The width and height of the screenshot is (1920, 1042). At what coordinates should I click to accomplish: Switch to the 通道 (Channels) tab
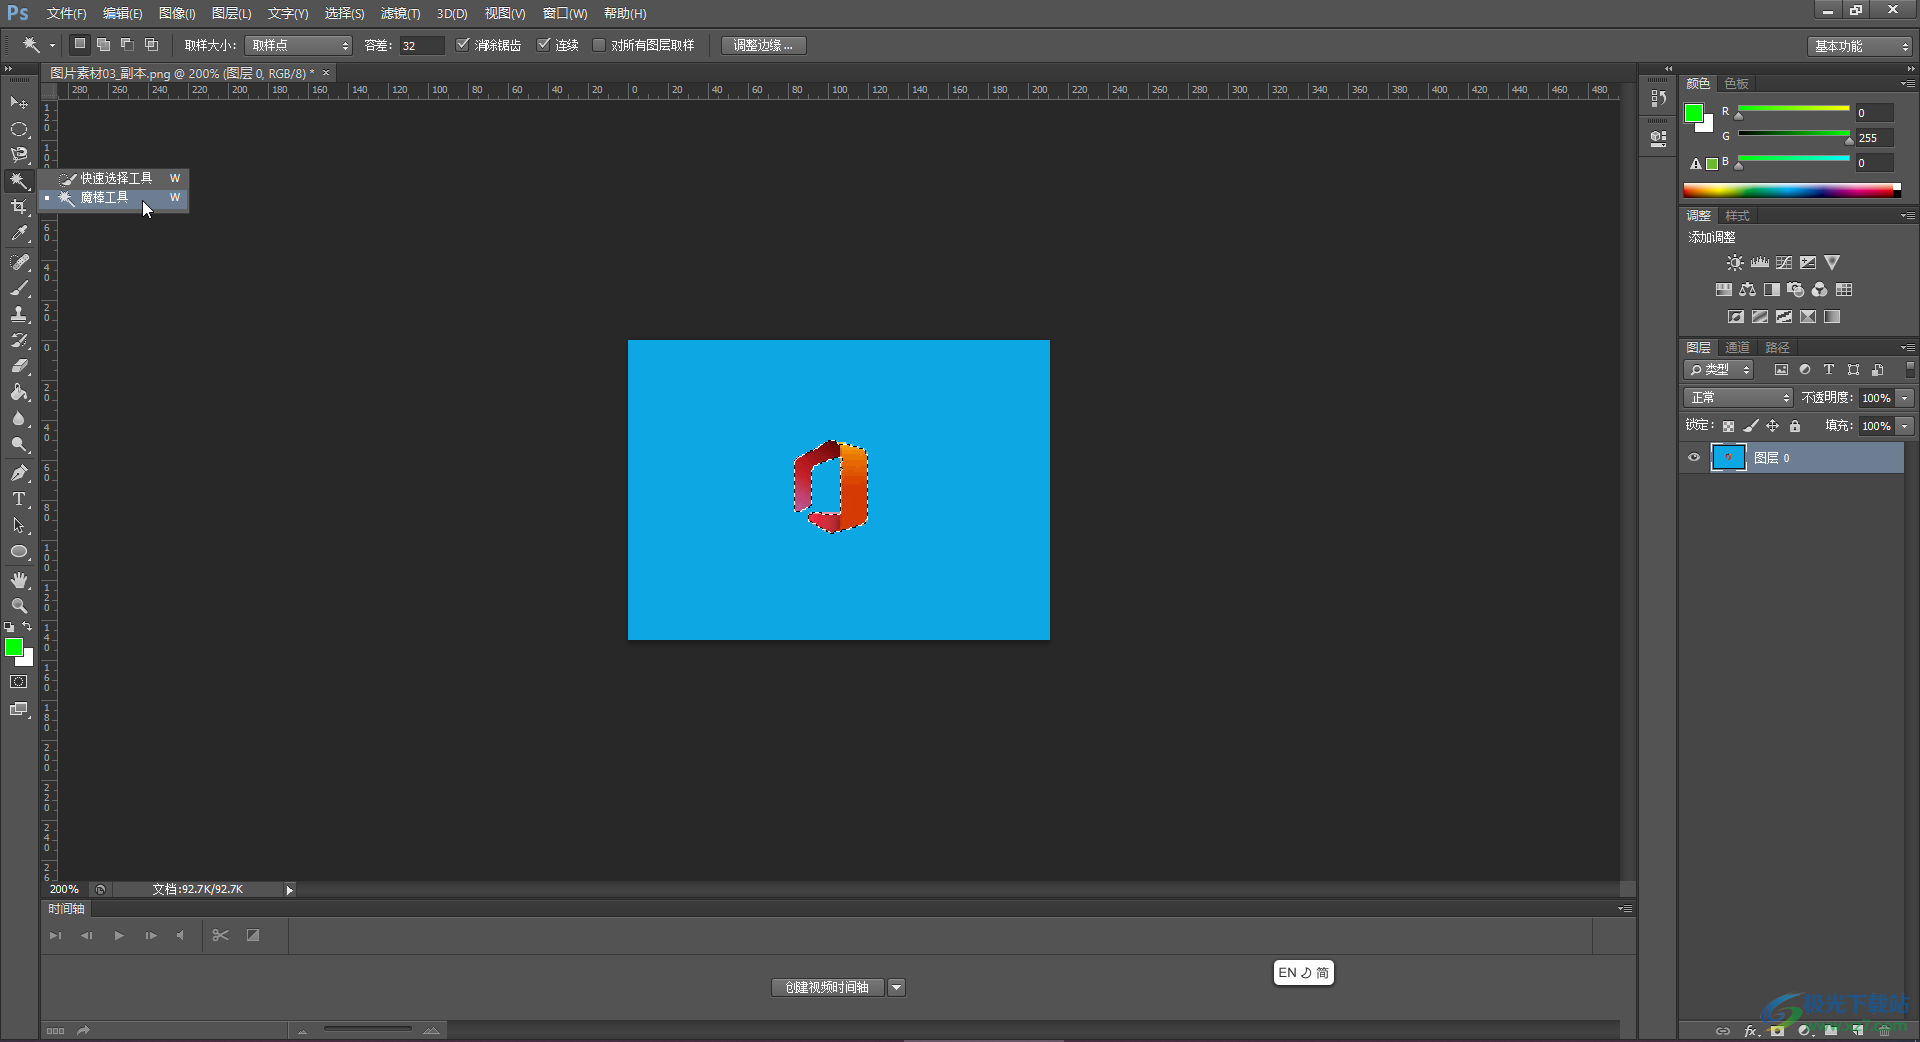1738,348
